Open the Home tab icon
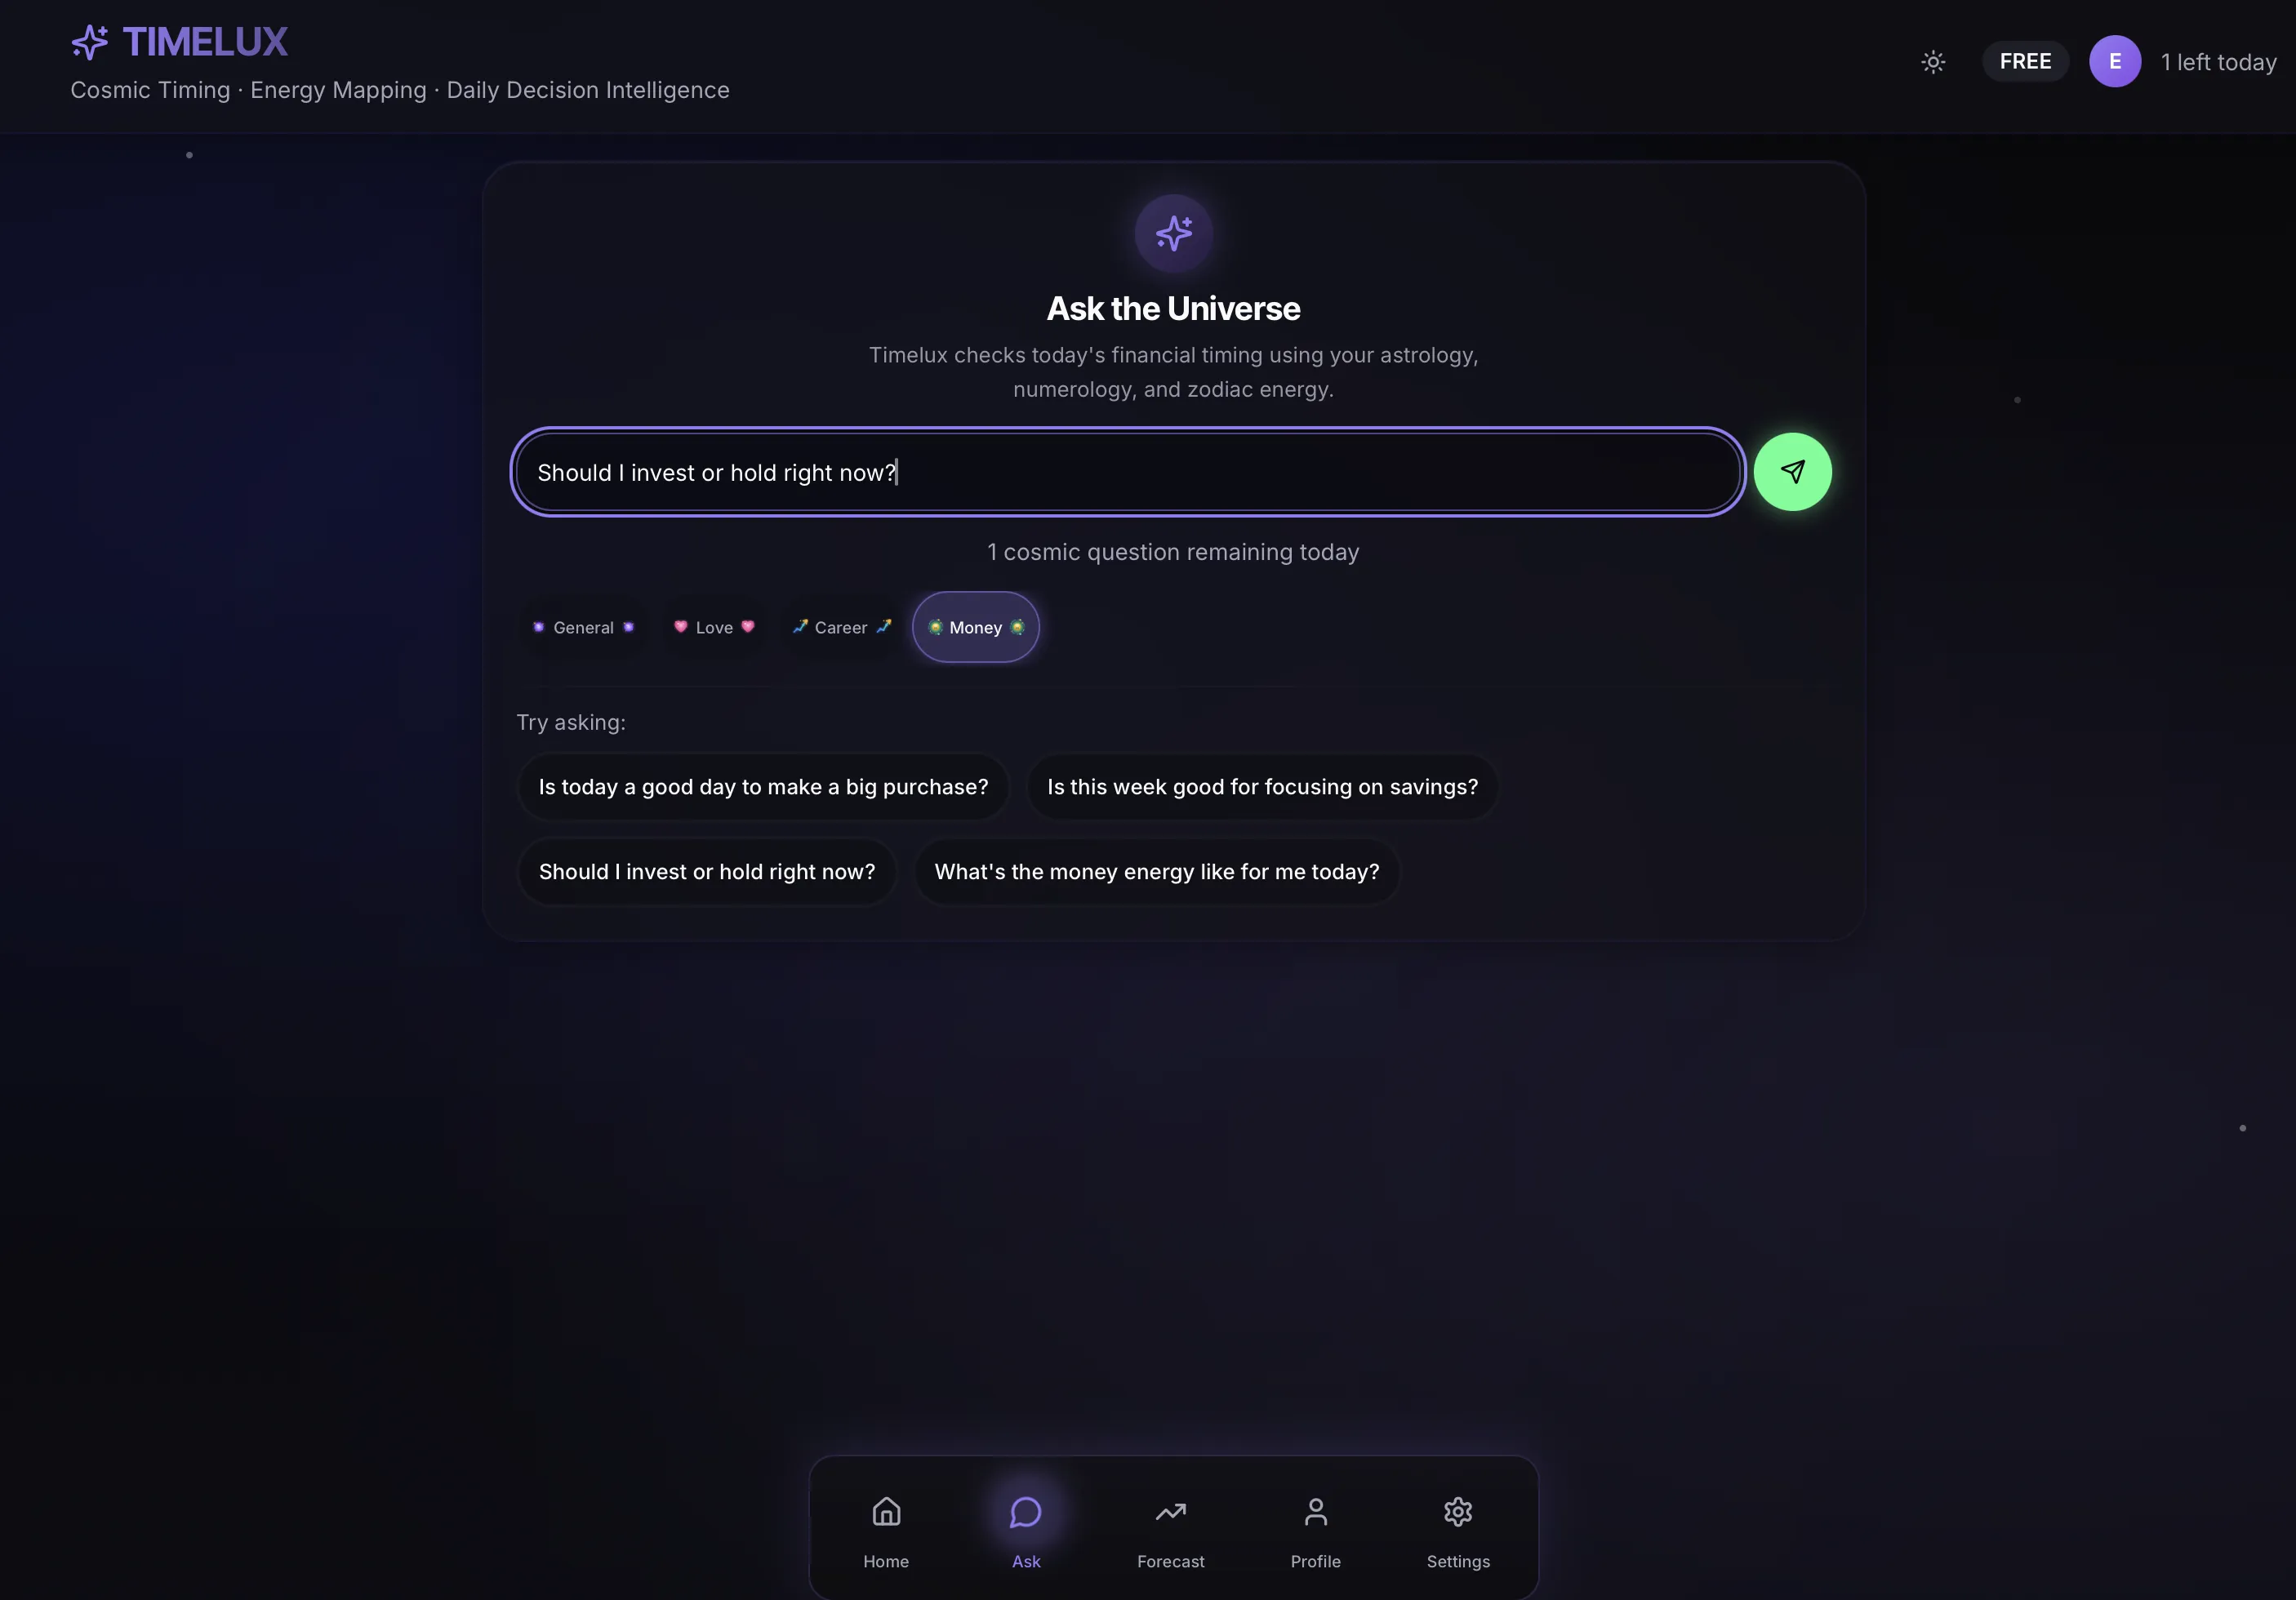Viewport: 2296px width, 1600px height. (x=886, y=1511)
